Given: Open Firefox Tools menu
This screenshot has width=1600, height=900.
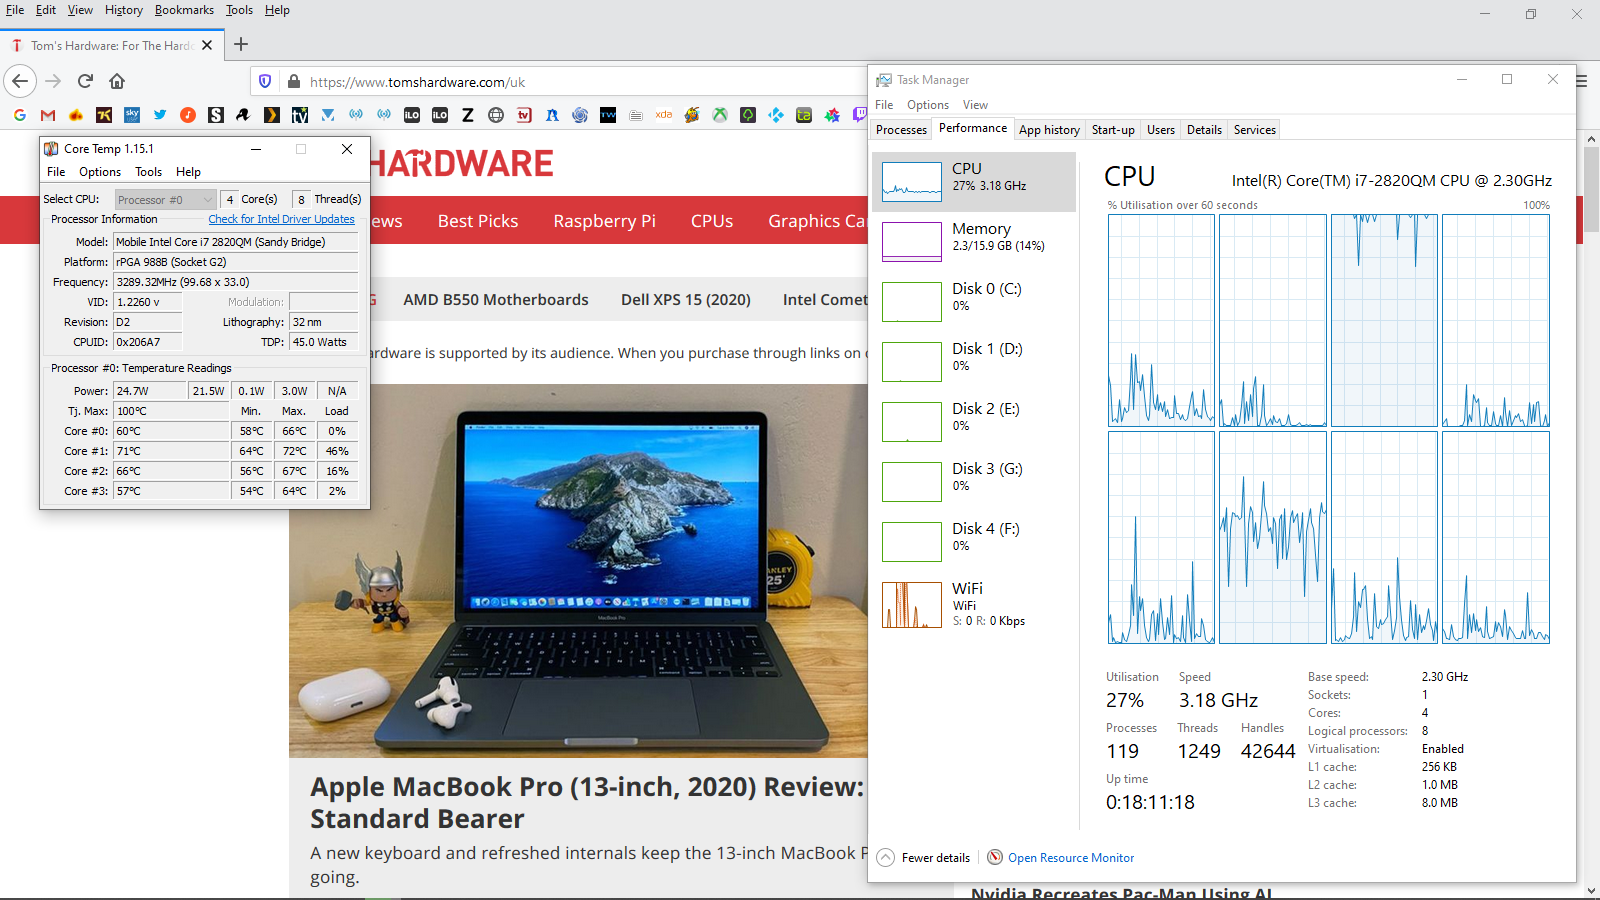Looking at the screenshot, I should point(239,10).
